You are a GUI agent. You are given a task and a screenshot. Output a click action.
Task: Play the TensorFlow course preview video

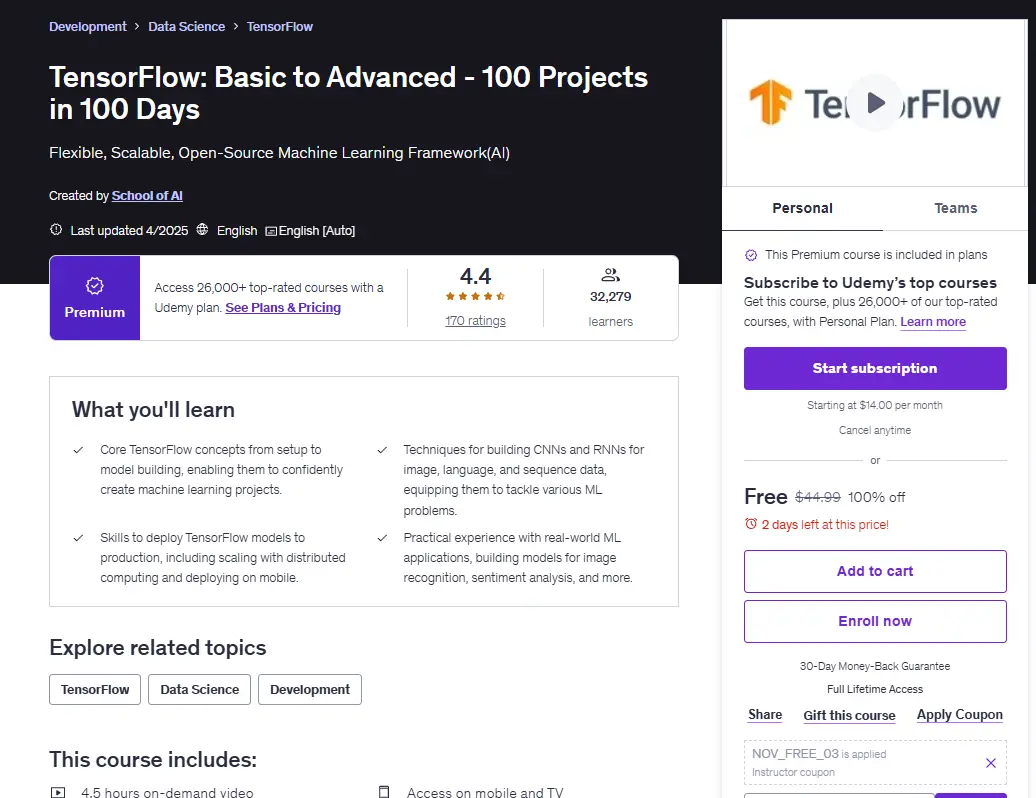tap(875, 103)
